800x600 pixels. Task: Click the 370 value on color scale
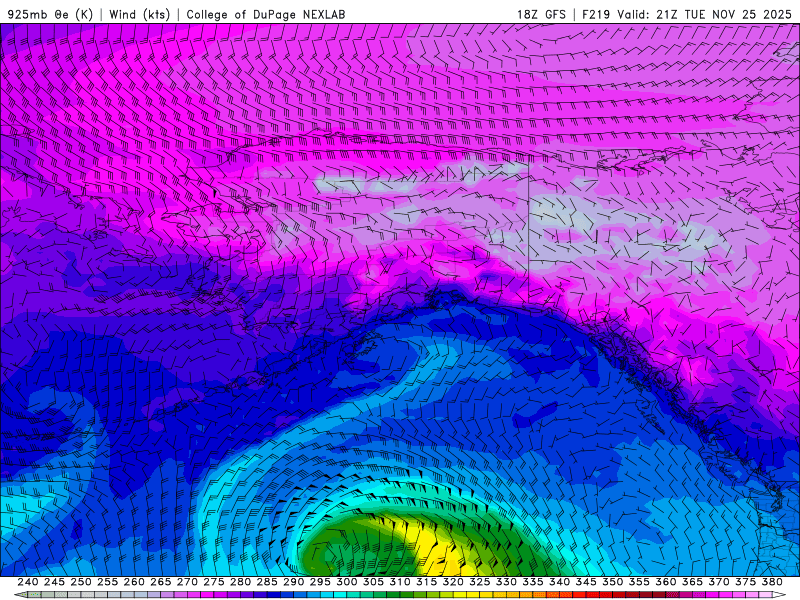(x=719, y=582)
